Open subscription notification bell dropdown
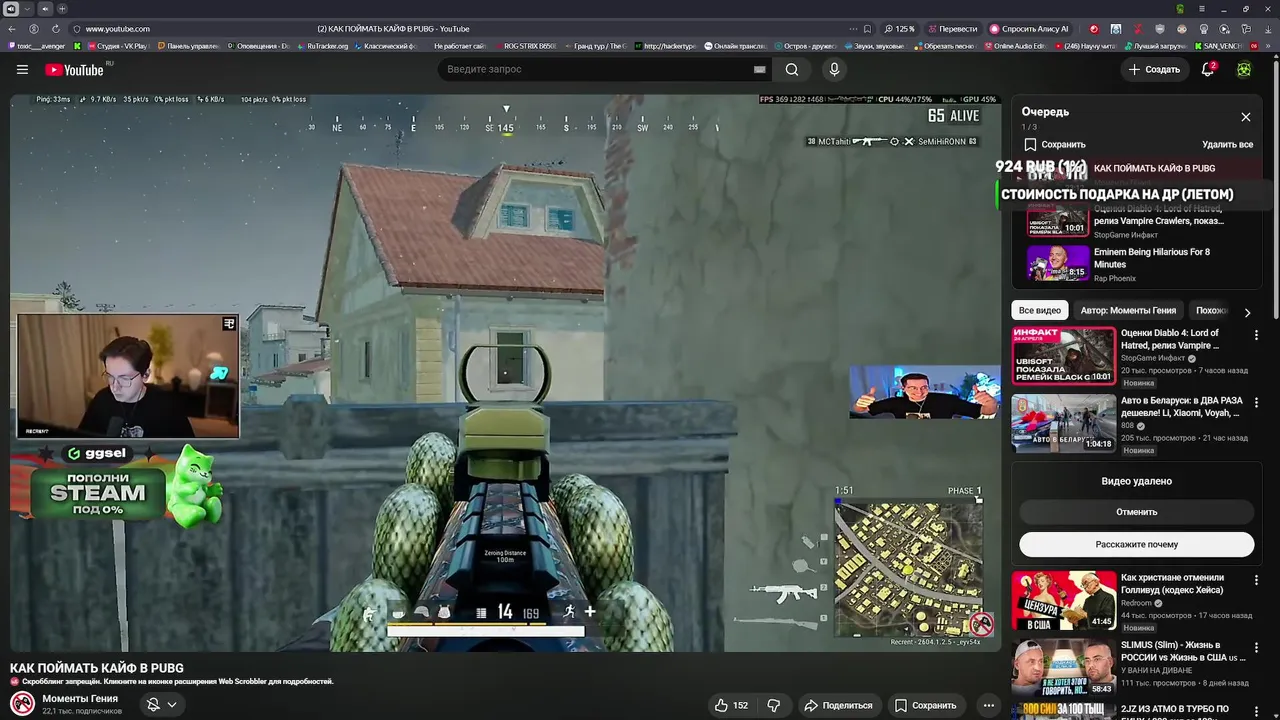This screenshot has width=1280, height=720. point(162,704)
